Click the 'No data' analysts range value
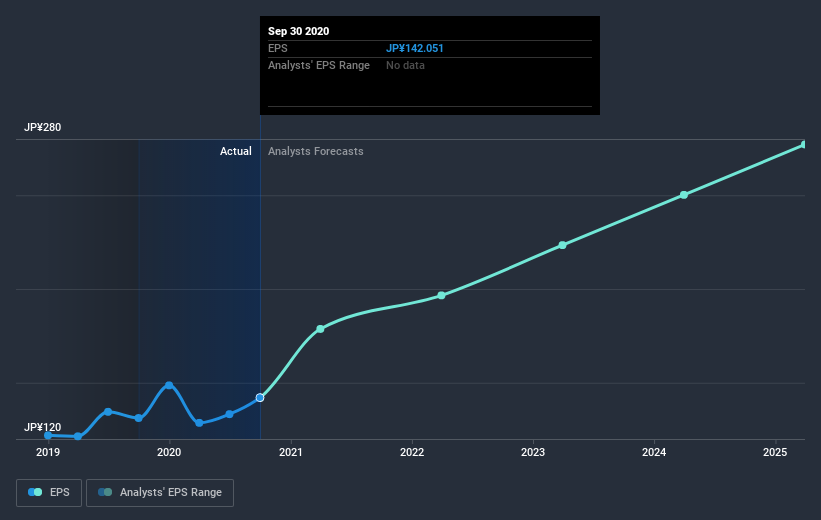Screen dimensions: 821x520 coord(405,65)
